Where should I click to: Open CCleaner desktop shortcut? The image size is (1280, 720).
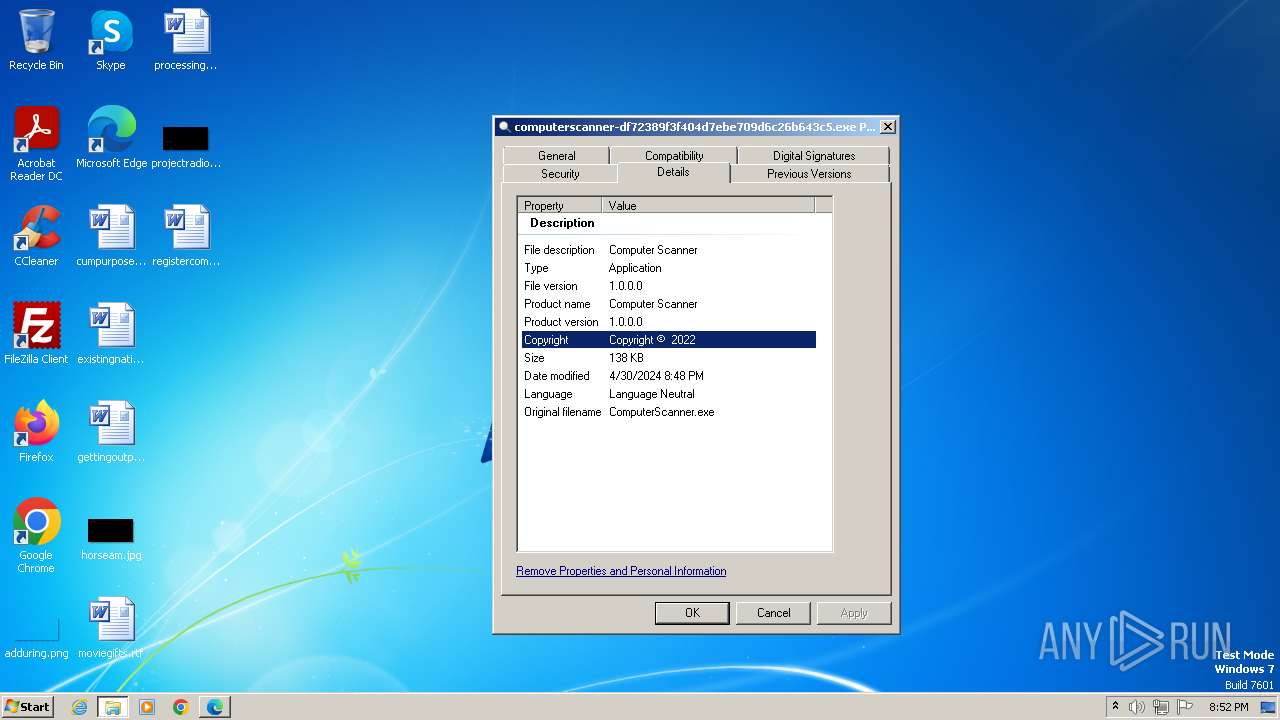[x=36, y=236]
